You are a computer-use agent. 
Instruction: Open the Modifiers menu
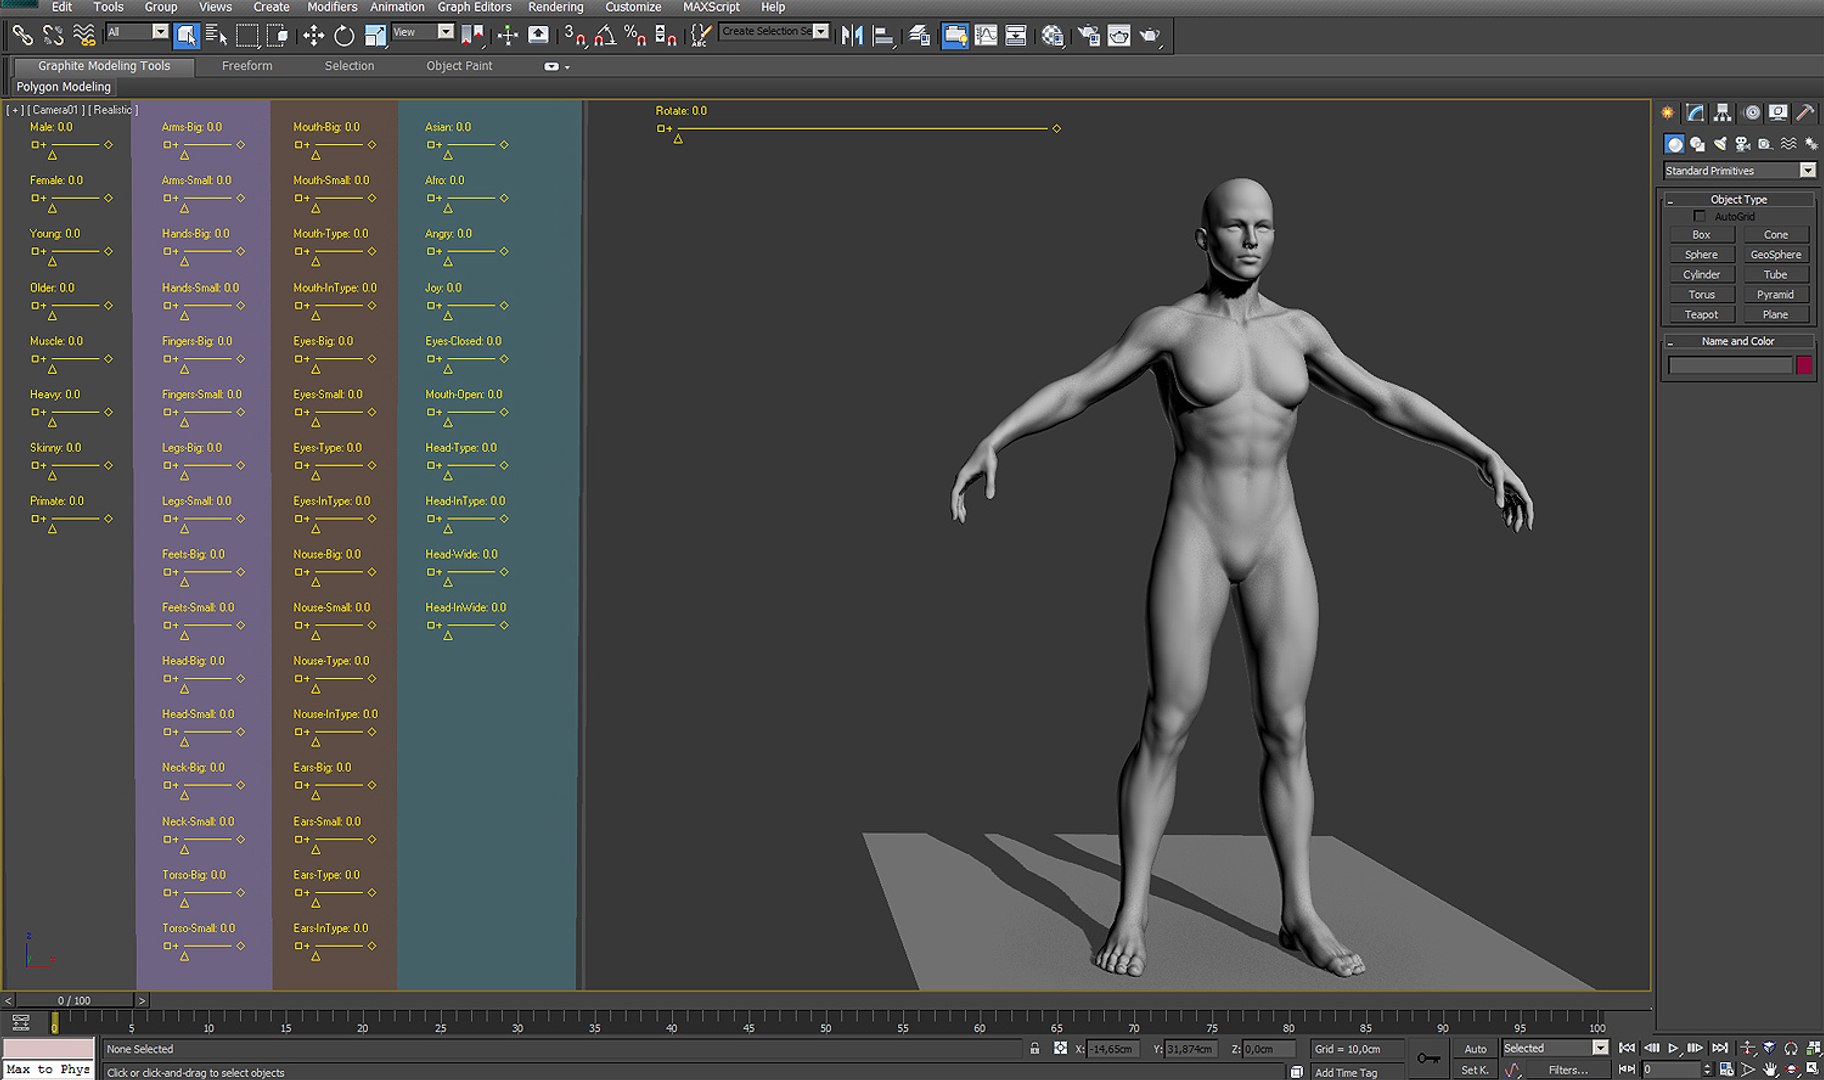click(x=332, y=7)
